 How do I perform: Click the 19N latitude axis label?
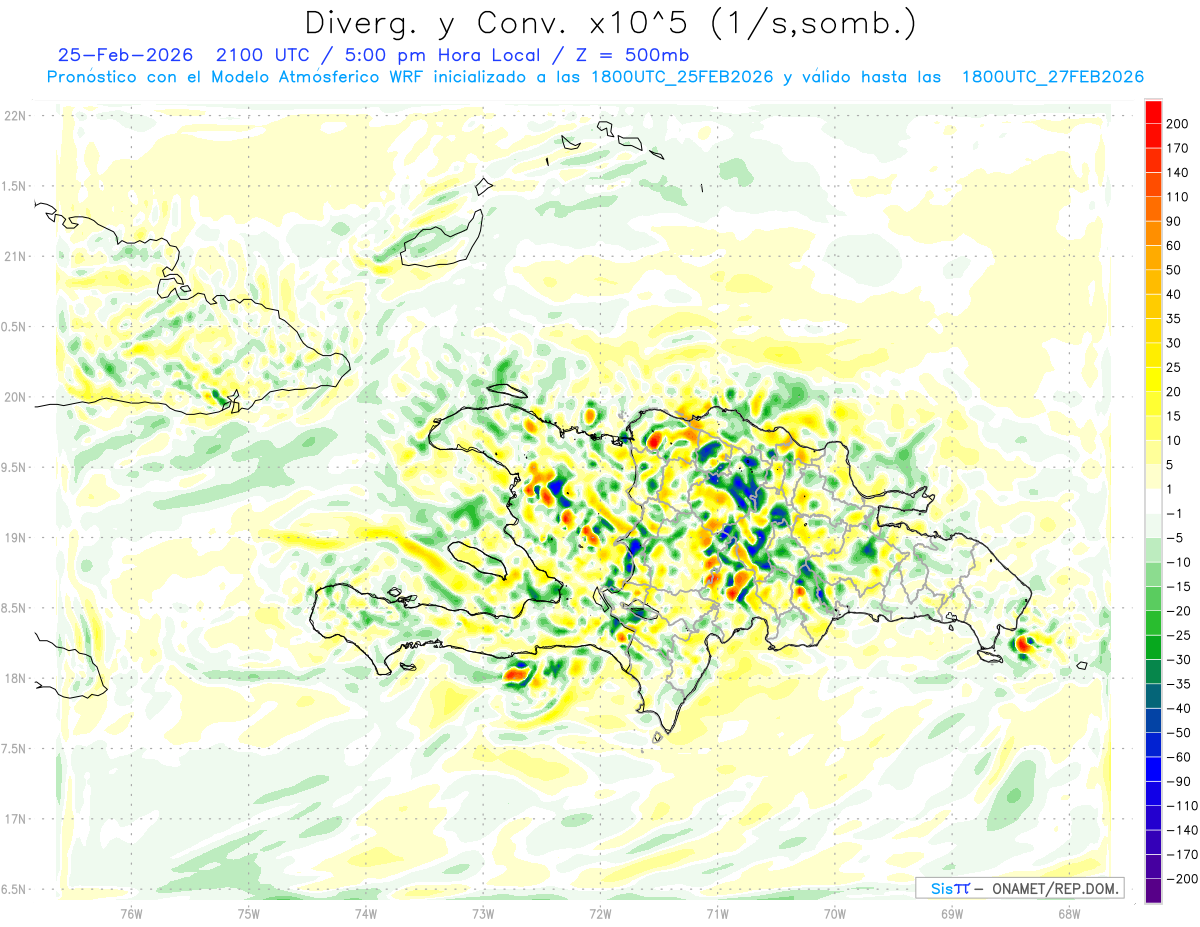point(15,538)
